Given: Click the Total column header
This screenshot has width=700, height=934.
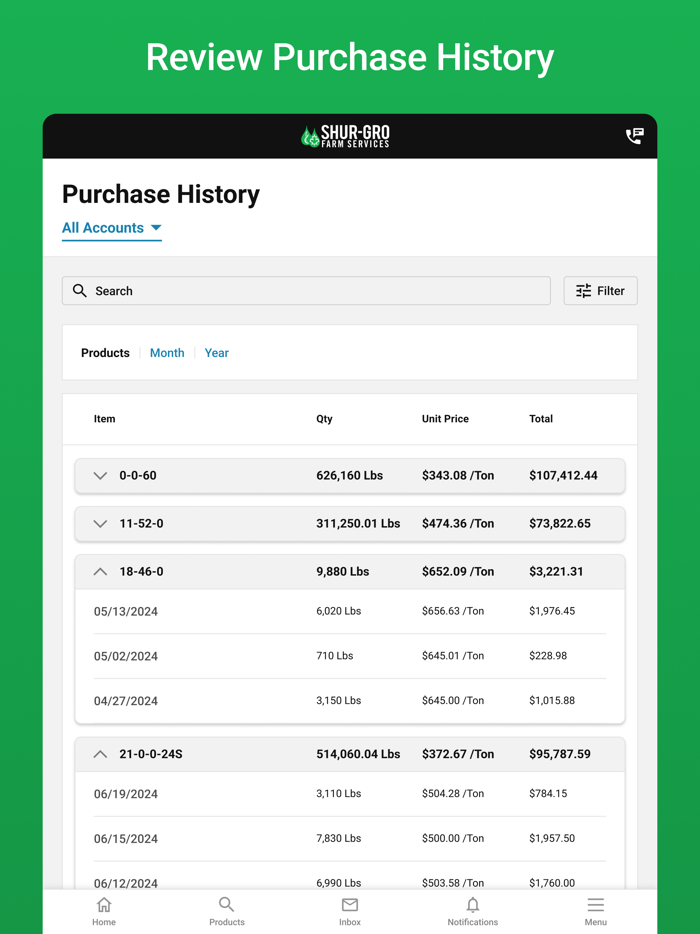Looking at the screenshot, I should coord(541,419).
